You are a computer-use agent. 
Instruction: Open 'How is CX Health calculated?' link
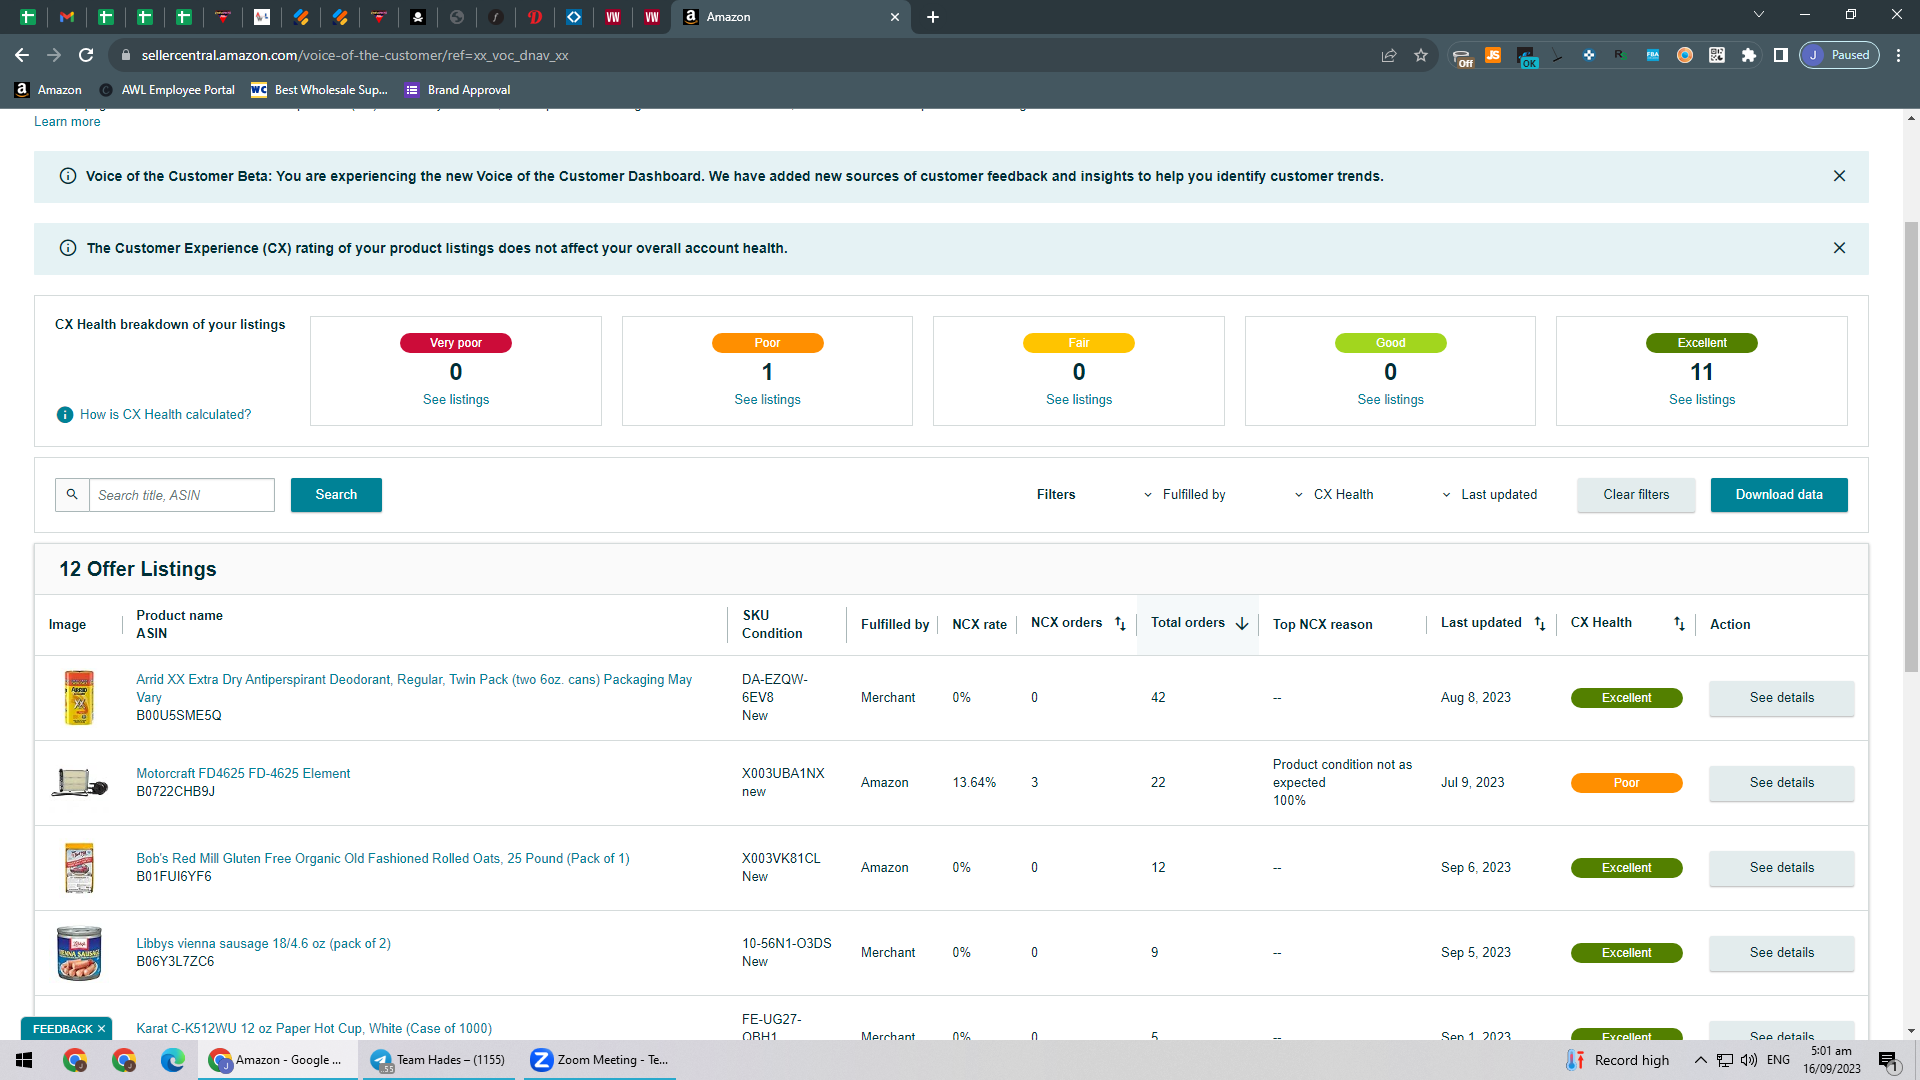pos(165,414)
